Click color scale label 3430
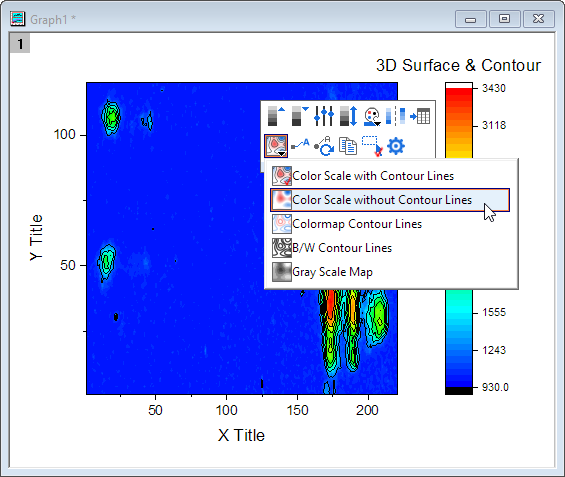The image size is (565, 477). (x=494, y=88)
